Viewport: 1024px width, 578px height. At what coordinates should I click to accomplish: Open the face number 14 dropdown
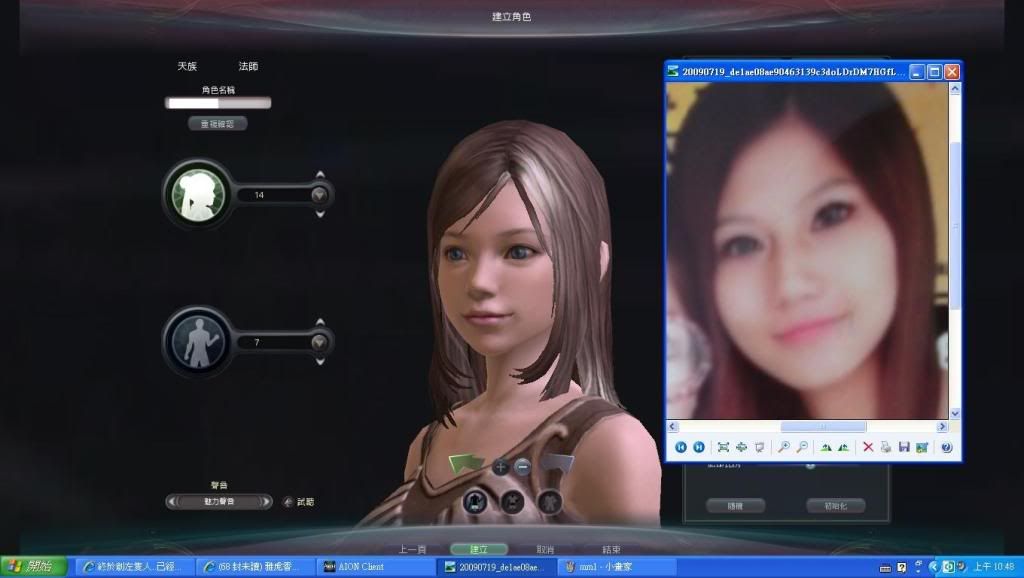[319, 195]
